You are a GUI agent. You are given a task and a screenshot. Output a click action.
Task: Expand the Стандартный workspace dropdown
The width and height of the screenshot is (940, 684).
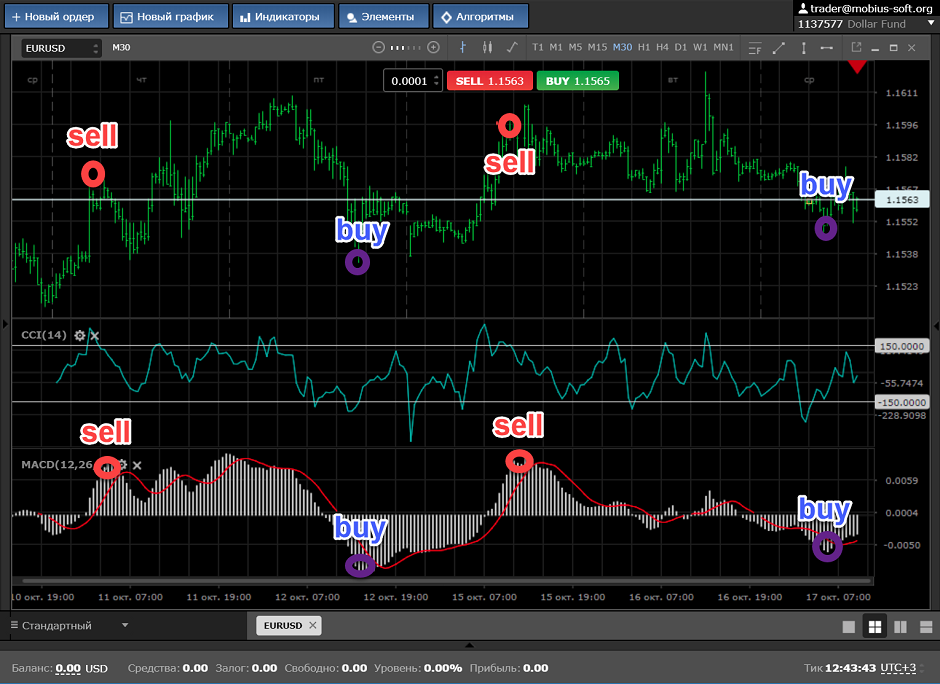(125, 626)
